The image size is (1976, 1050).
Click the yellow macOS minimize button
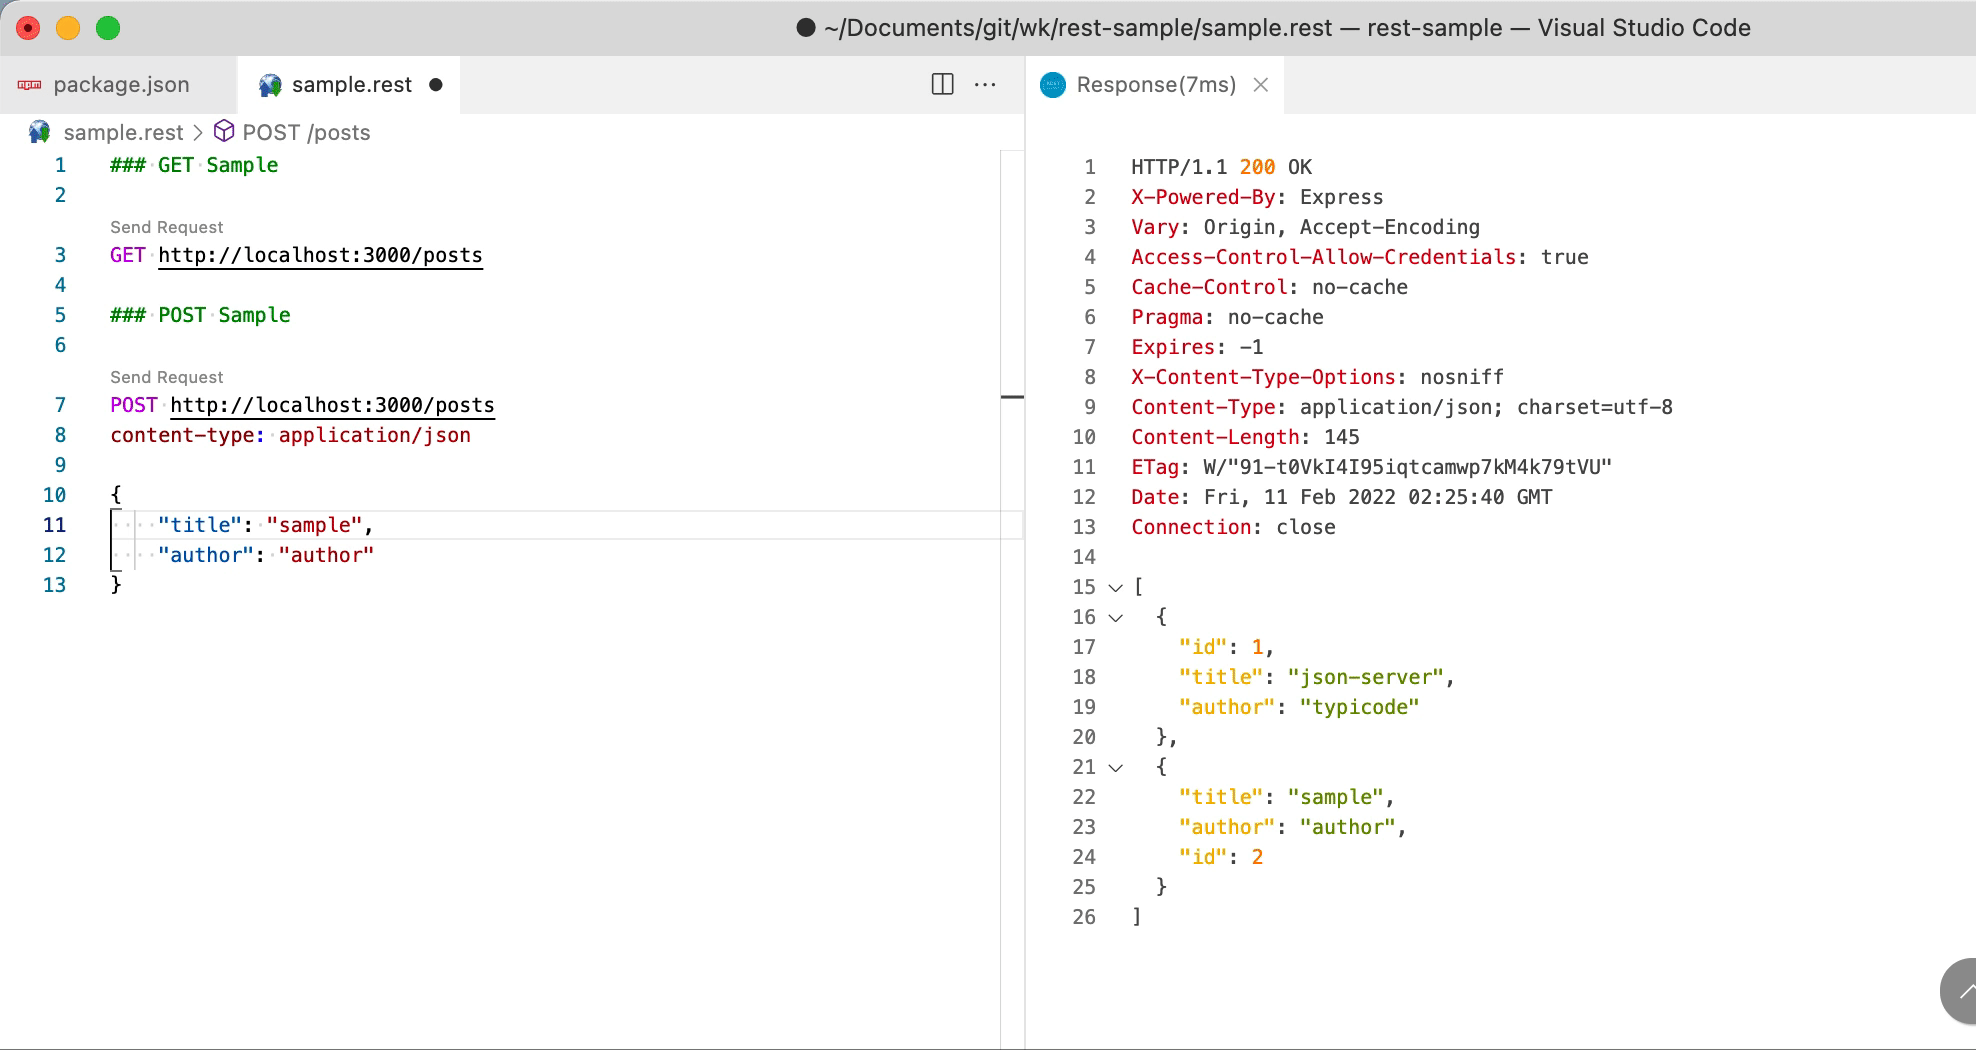coord(68,28)
